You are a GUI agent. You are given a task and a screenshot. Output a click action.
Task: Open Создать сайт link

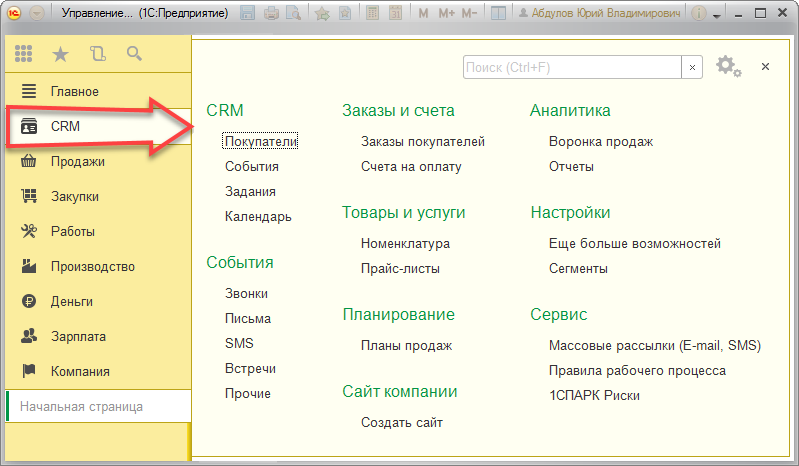402,422
